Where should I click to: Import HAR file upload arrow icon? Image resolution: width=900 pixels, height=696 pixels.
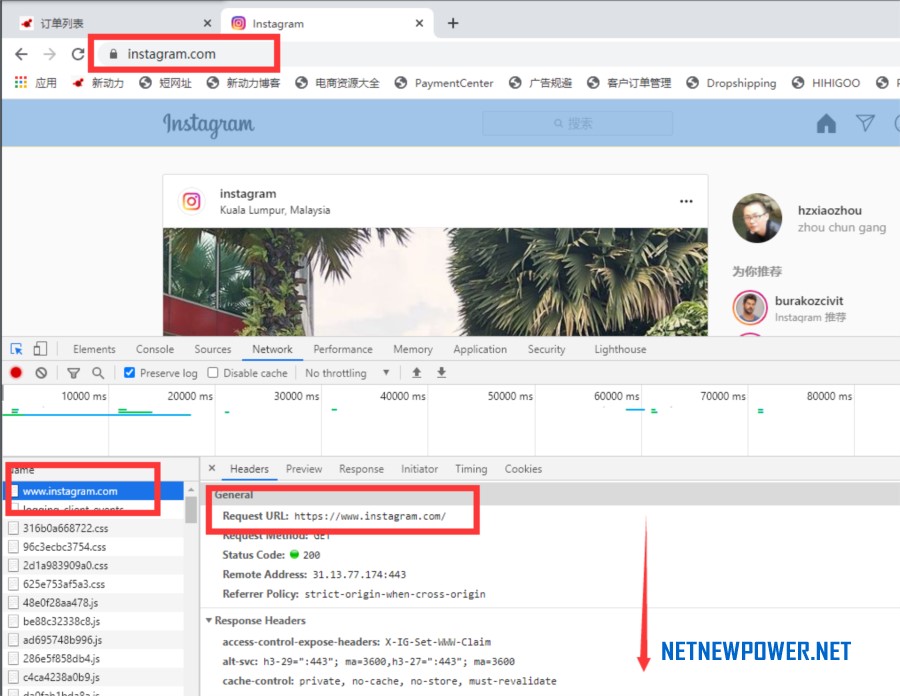[417, 373]
